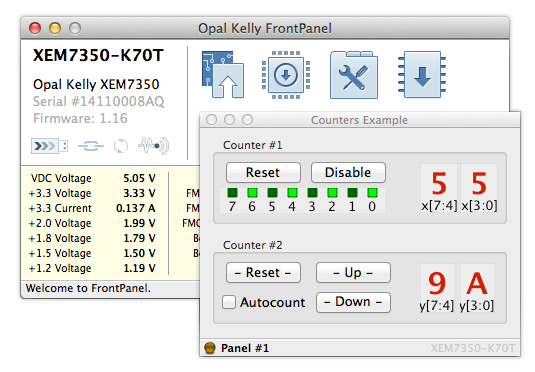
Task: Click the – Reset – button in Counter #2
Action: click(263, 272)
